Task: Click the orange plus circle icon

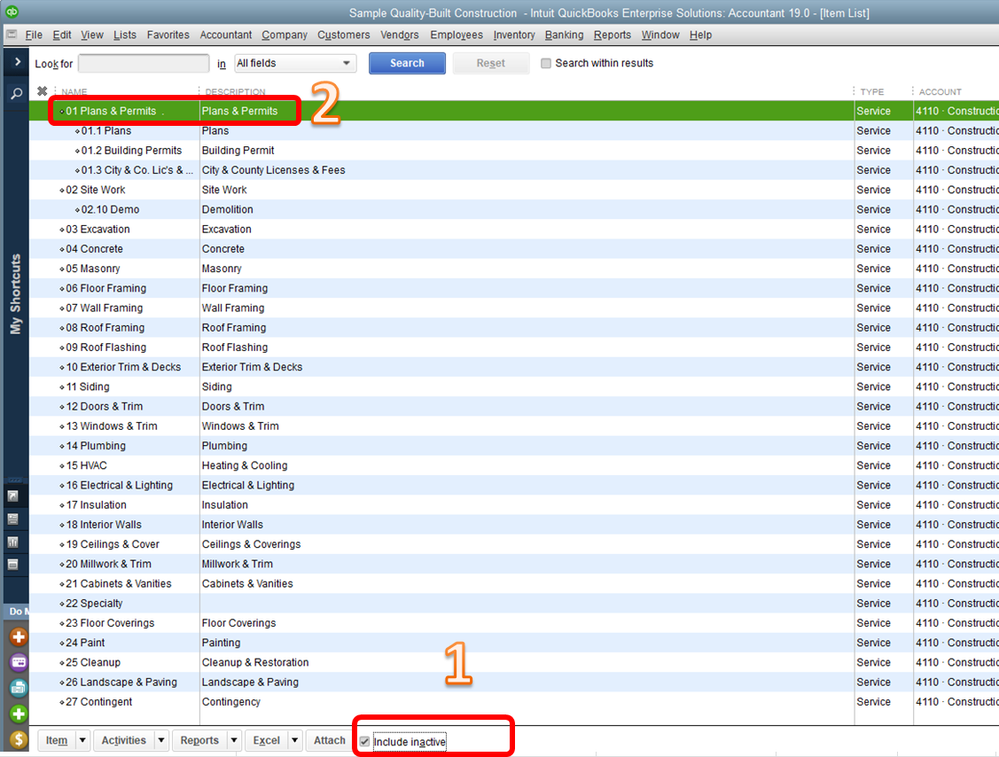Action: coord(18,637)
